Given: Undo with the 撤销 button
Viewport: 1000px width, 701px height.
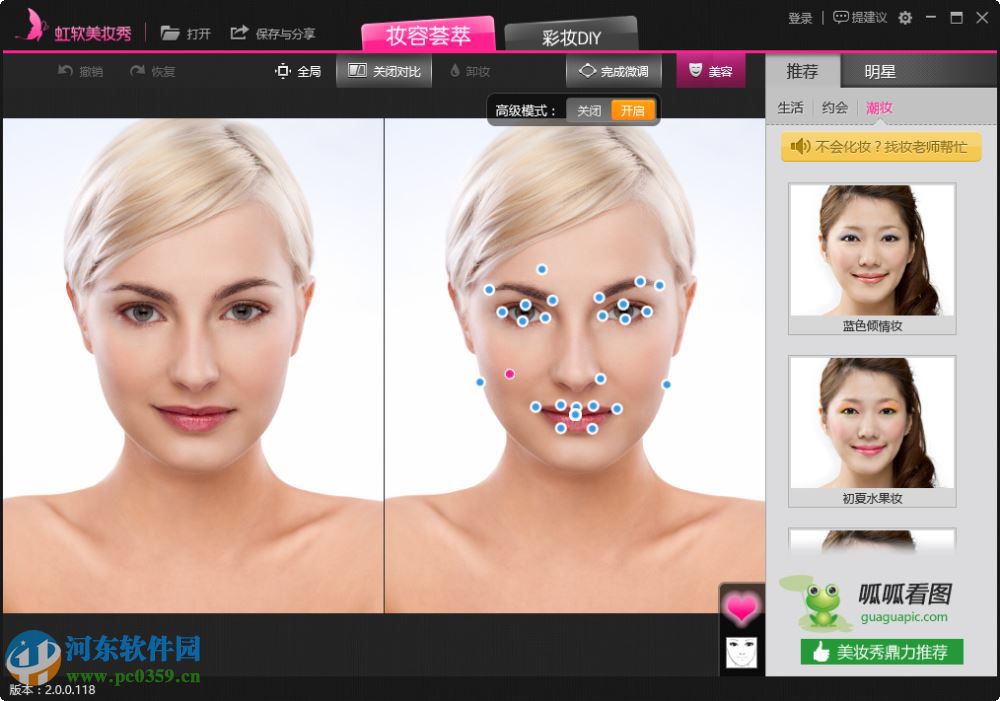Looking at the screenshot, I should (80, 71).
